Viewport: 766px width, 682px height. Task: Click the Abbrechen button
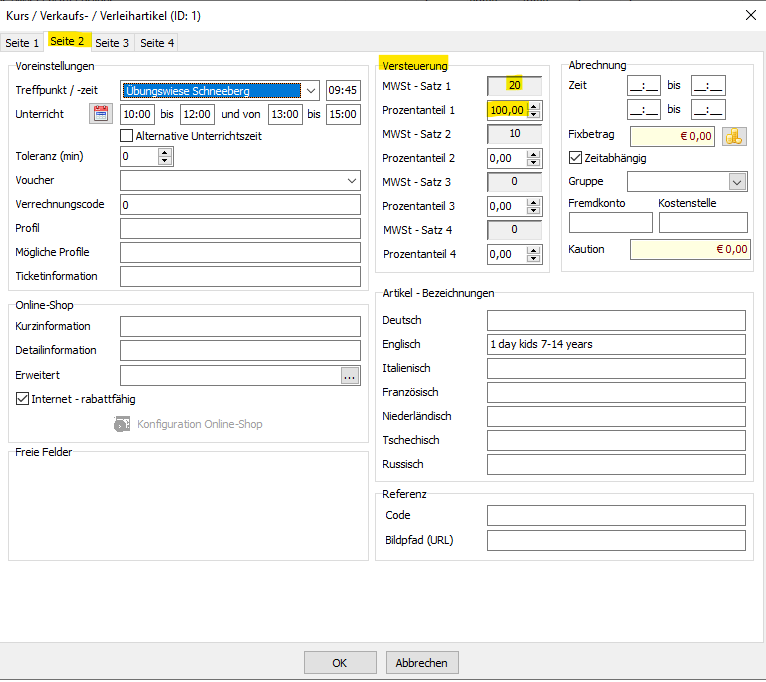(x=422, y=663)
